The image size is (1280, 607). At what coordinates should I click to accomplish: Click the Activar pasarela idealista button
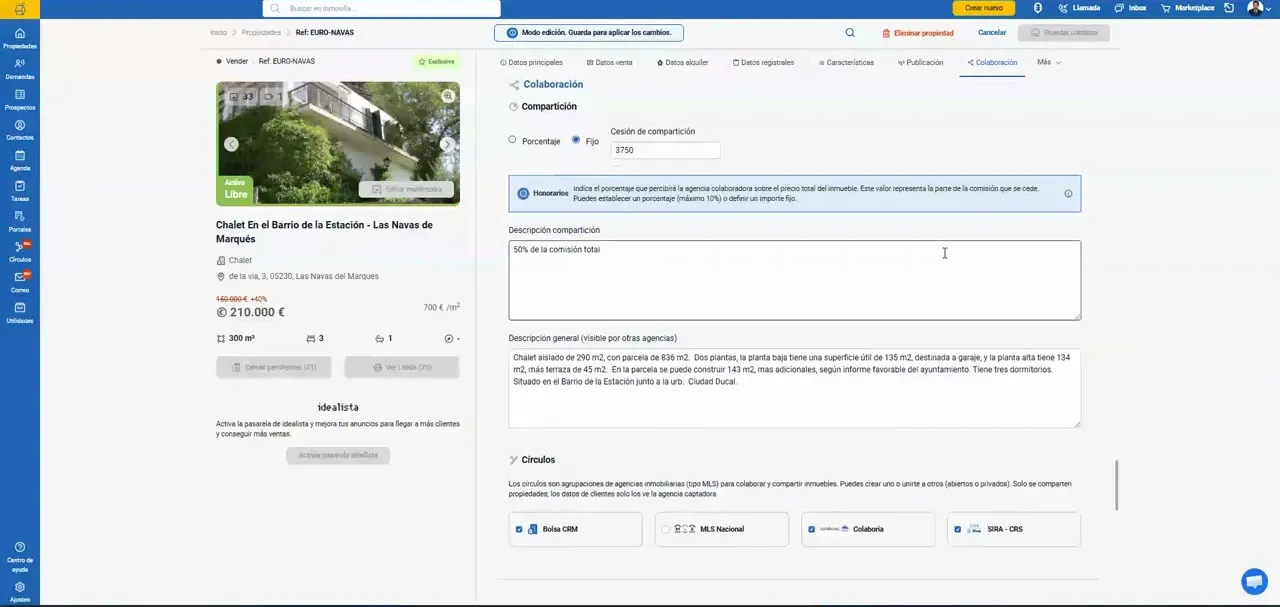[338, 455]
